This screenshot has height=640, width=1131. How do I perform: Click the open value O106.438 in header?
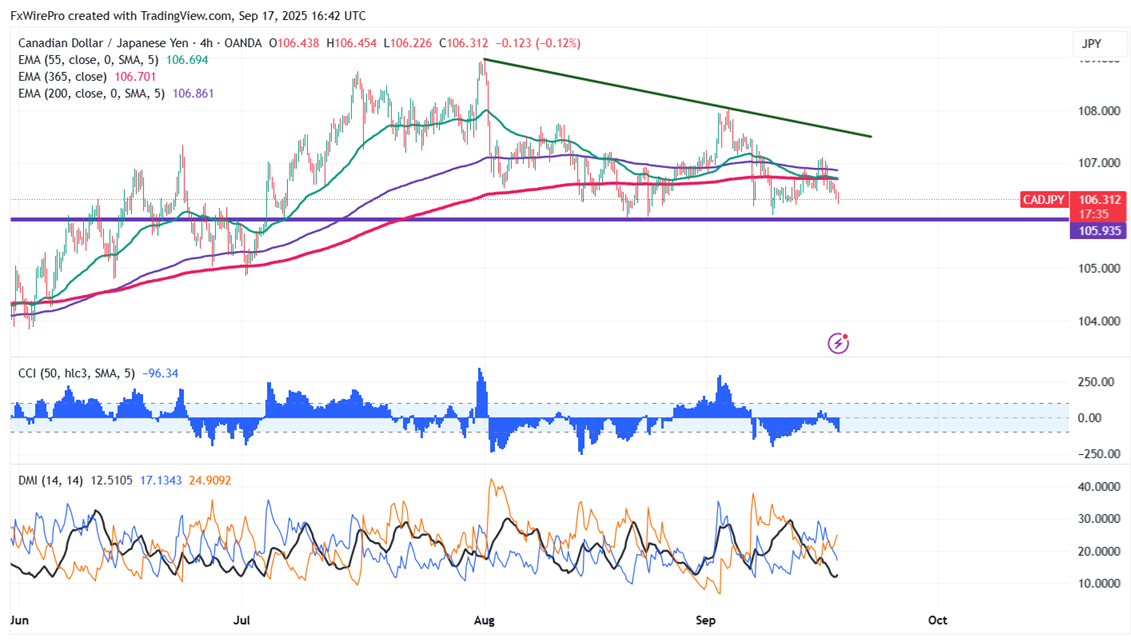pos(294,43)
